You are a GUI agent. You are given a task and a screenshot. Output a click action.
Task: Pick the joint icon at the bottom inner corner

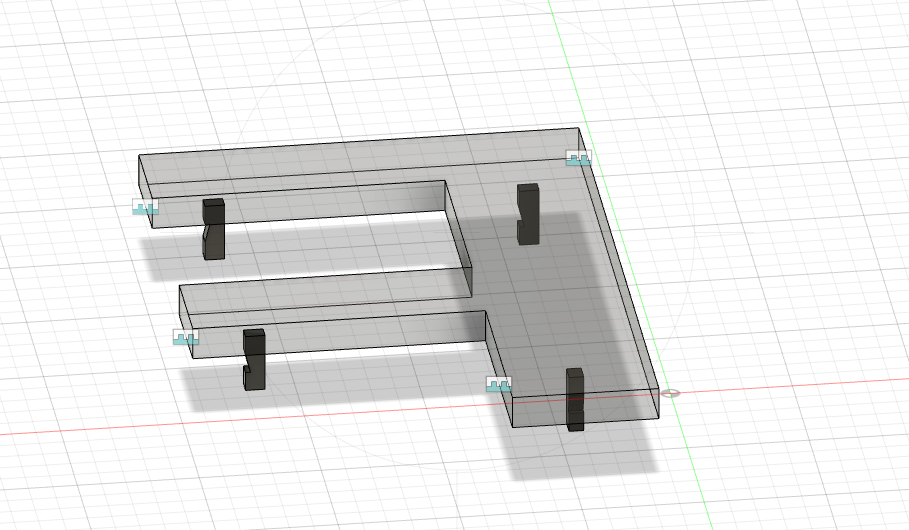498,384
